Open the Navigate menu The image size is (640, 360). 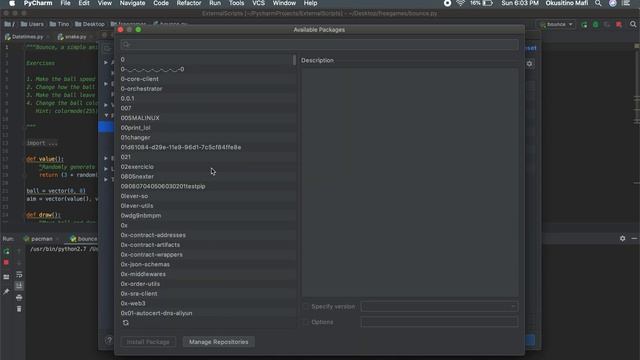click(132, 3)
